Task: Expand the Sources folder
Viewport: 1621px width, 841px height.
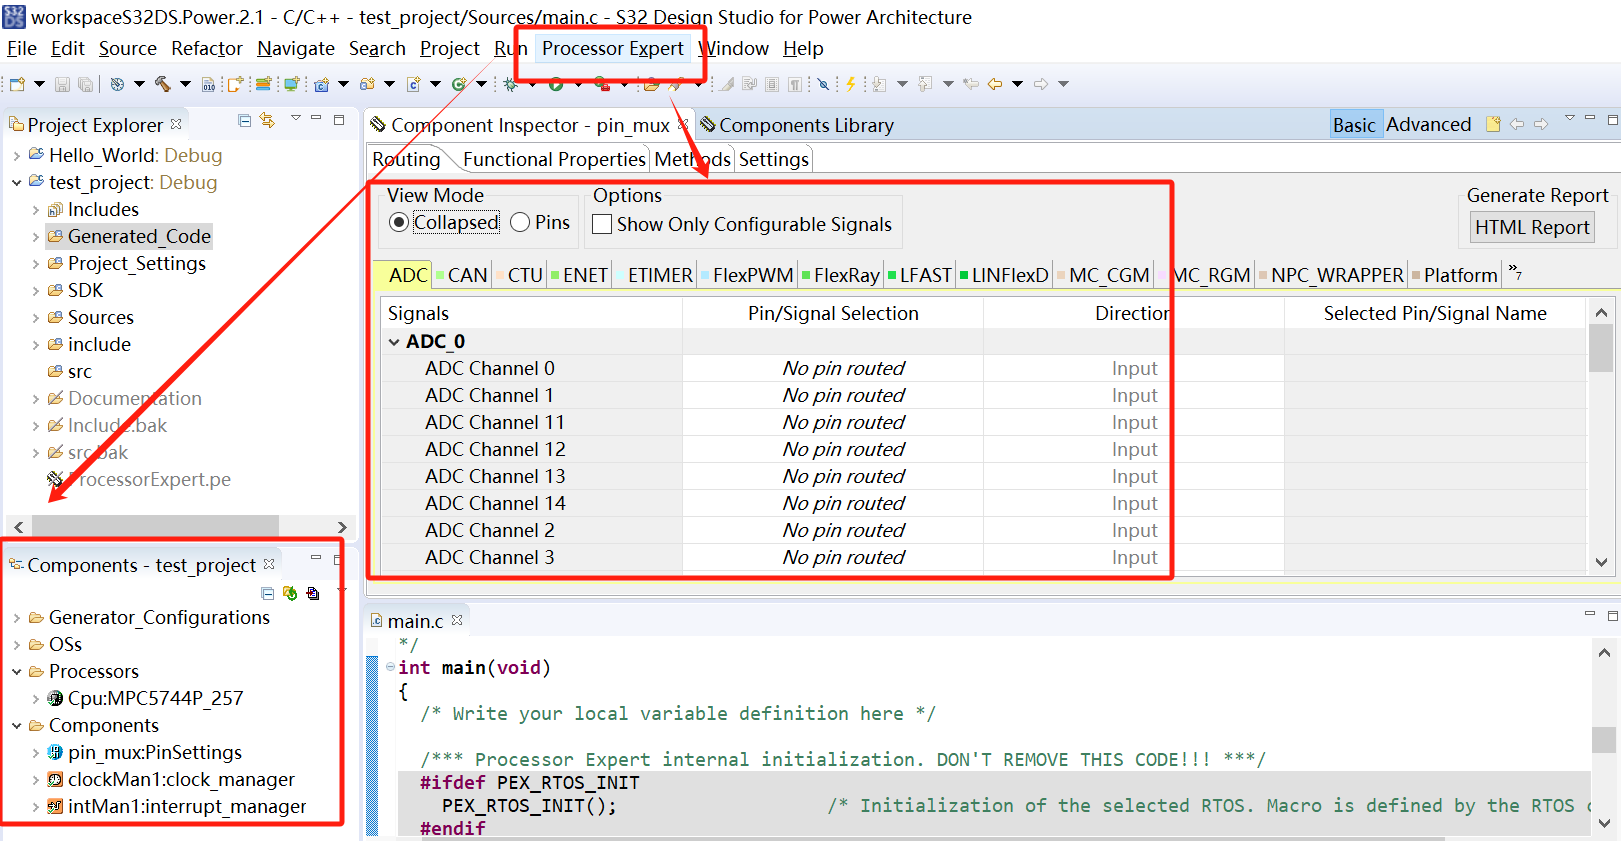Action: click(36, 318)
